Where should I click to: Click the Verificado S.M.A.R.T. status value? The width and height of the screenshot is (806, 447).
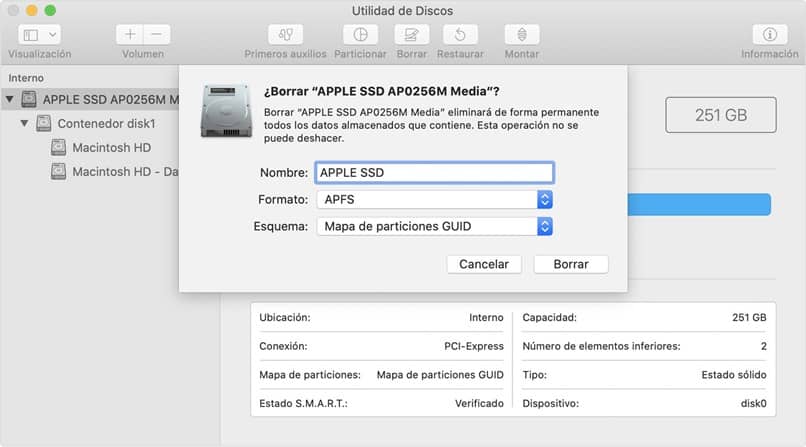click(x=479, y=403)
